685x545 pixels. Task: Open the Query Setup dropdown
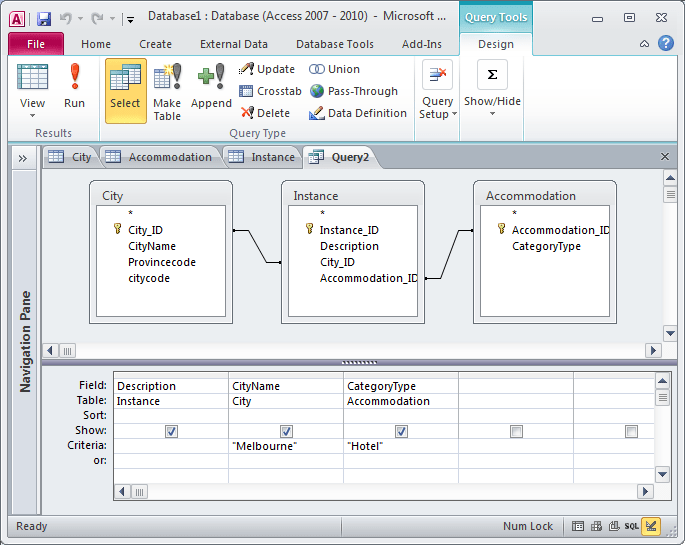coord(438,107)
